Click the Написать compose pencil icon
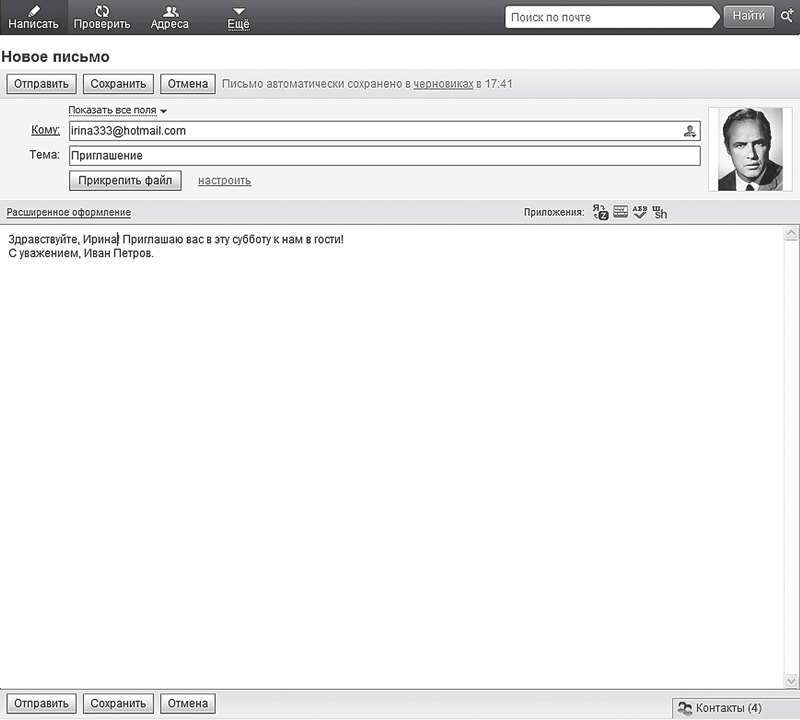Image resolution: width=800 pixels, height=720 pixels. (34, 10)
